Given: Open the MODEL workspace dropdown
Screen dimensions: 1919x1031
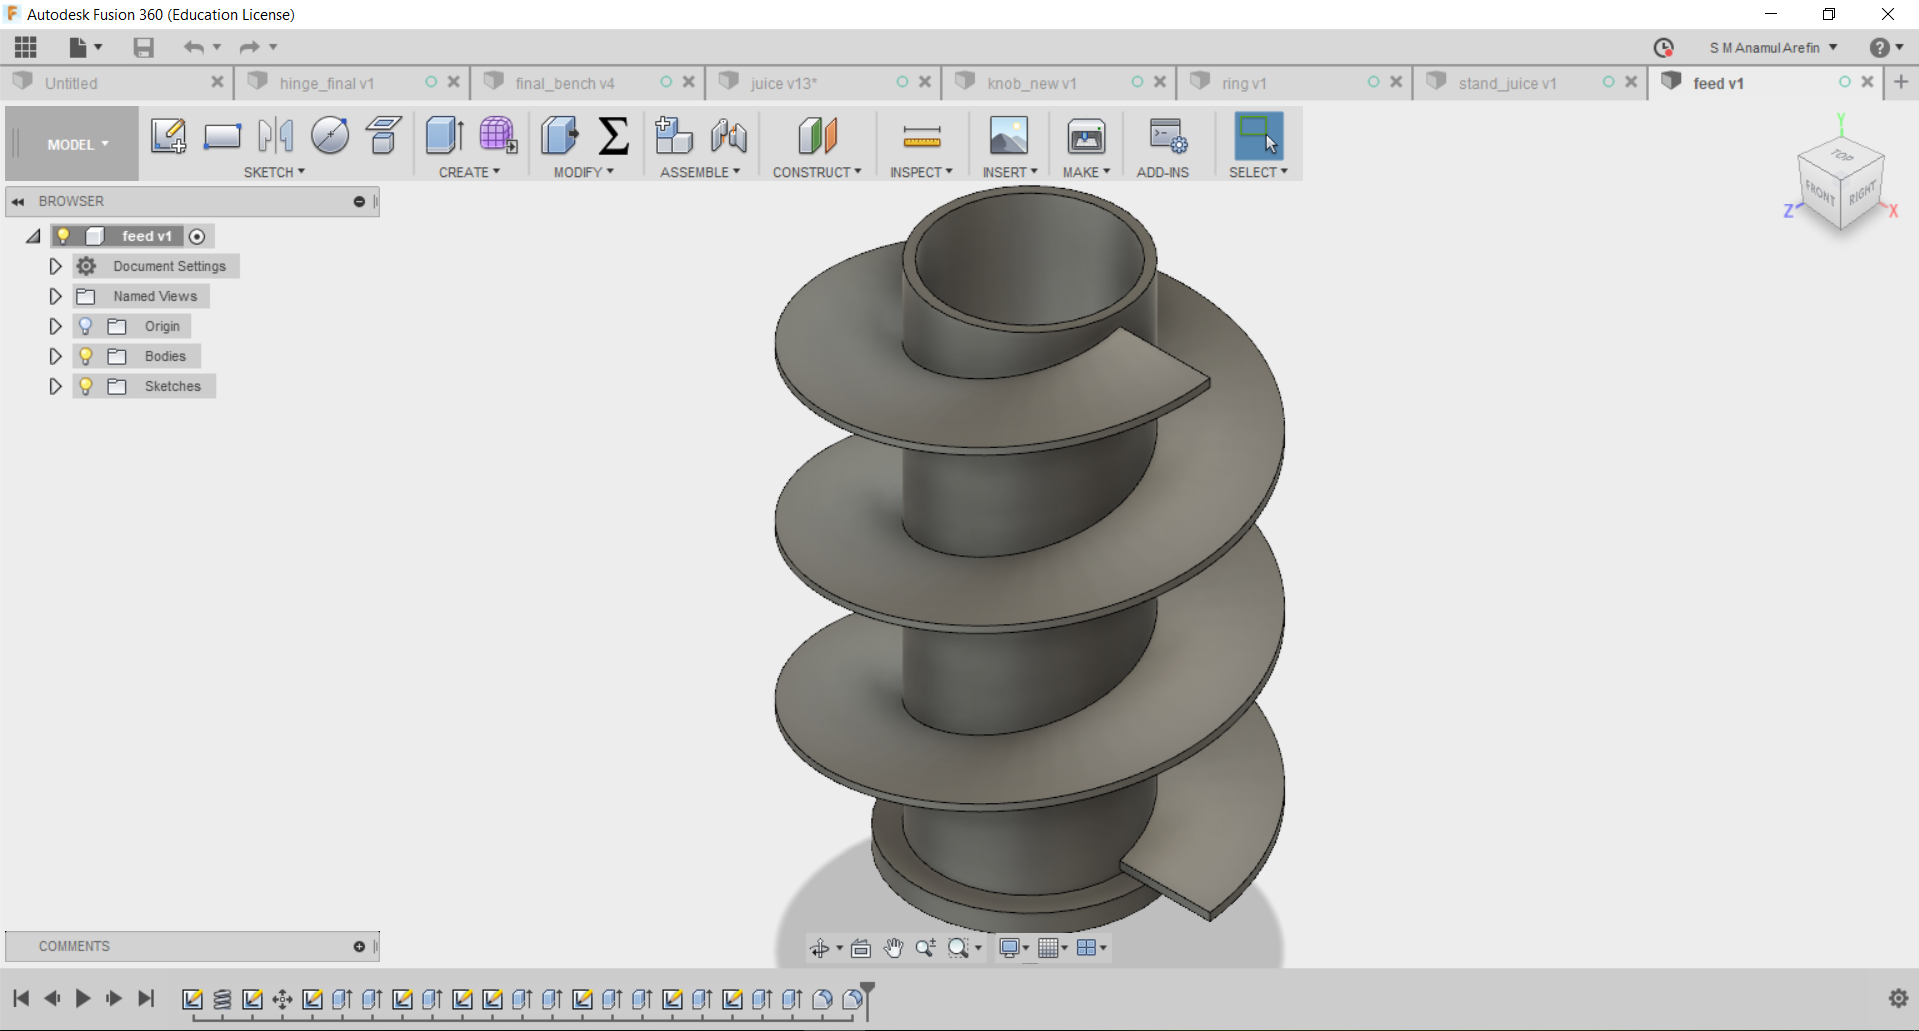Looking at the screenshot, I should tap(77, 145).
